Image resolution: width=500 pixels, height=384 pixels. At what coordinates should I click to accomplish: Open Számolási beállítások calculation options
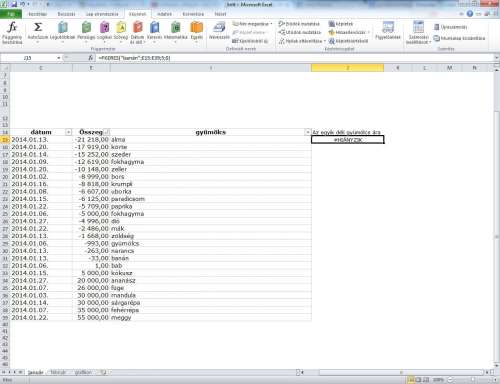(x=419, y=33)
